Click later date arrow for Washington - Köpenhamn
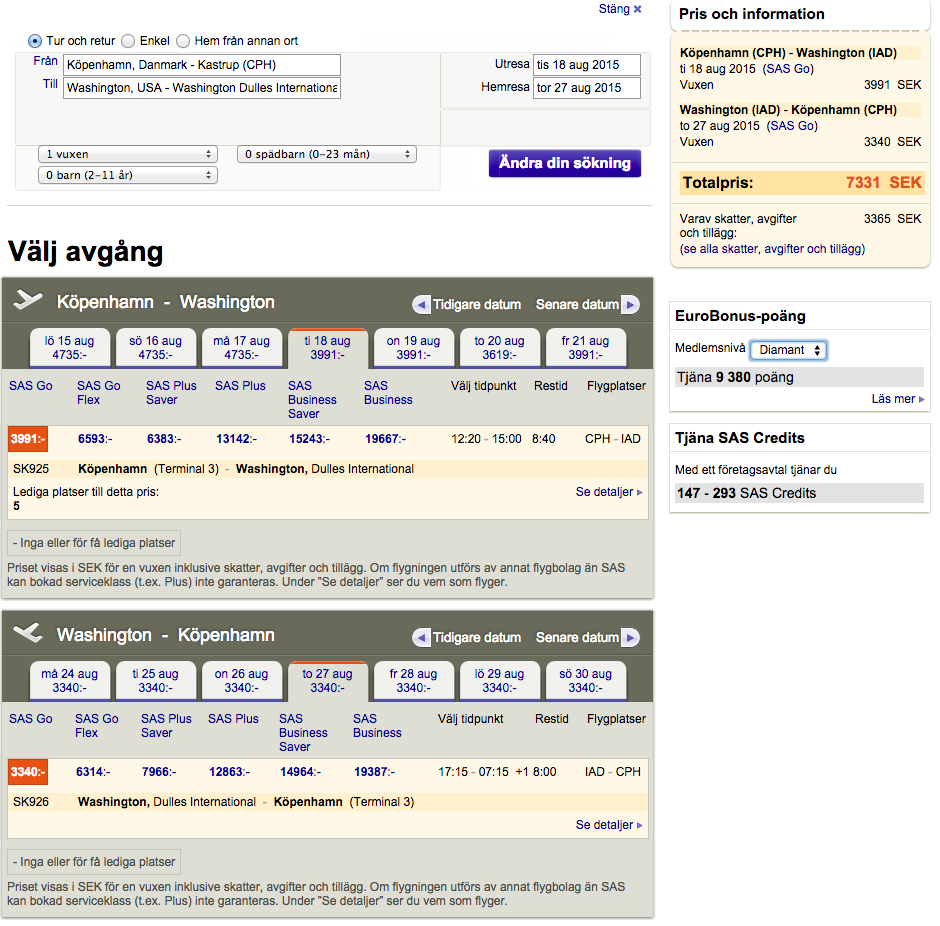 pos(629,638)
